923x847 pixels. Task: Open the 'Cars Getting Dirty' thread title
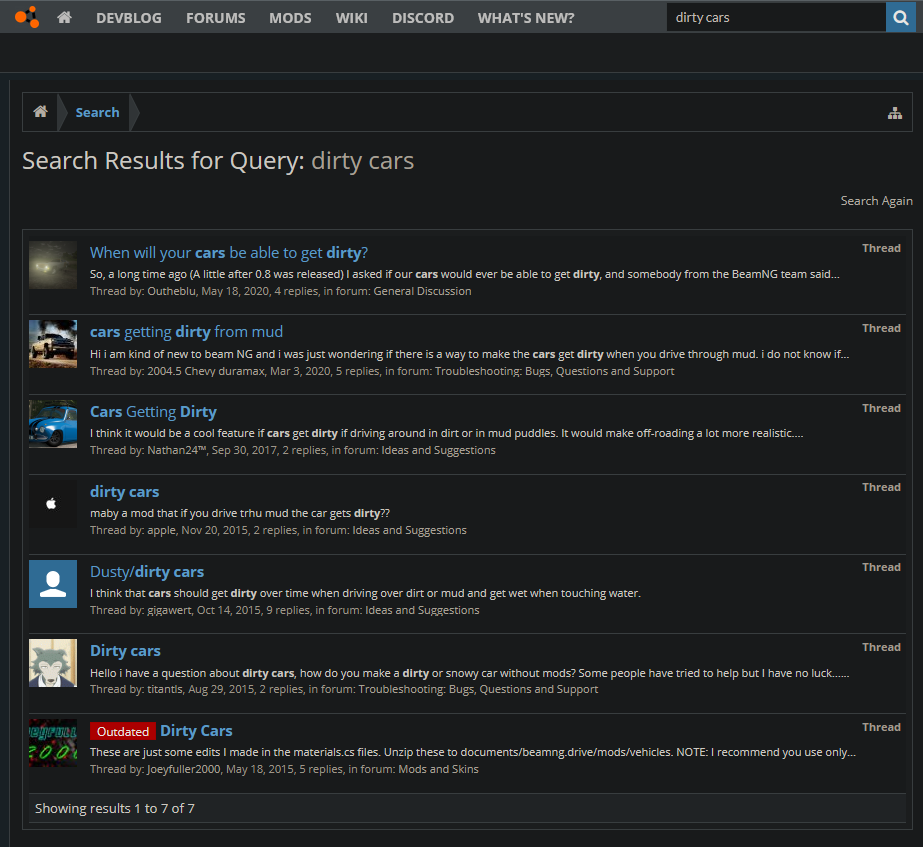[x=153, y=411]
